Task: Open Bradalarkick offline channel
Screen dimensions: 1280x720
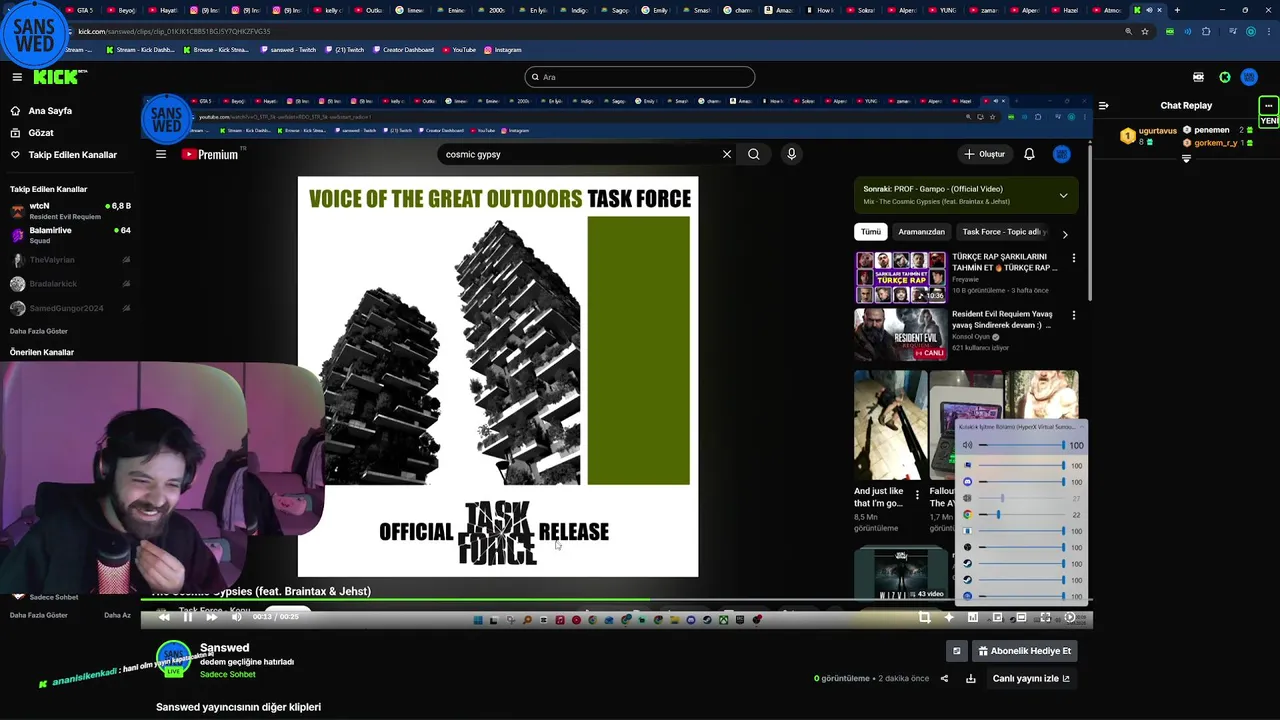Action: [70, 284]
